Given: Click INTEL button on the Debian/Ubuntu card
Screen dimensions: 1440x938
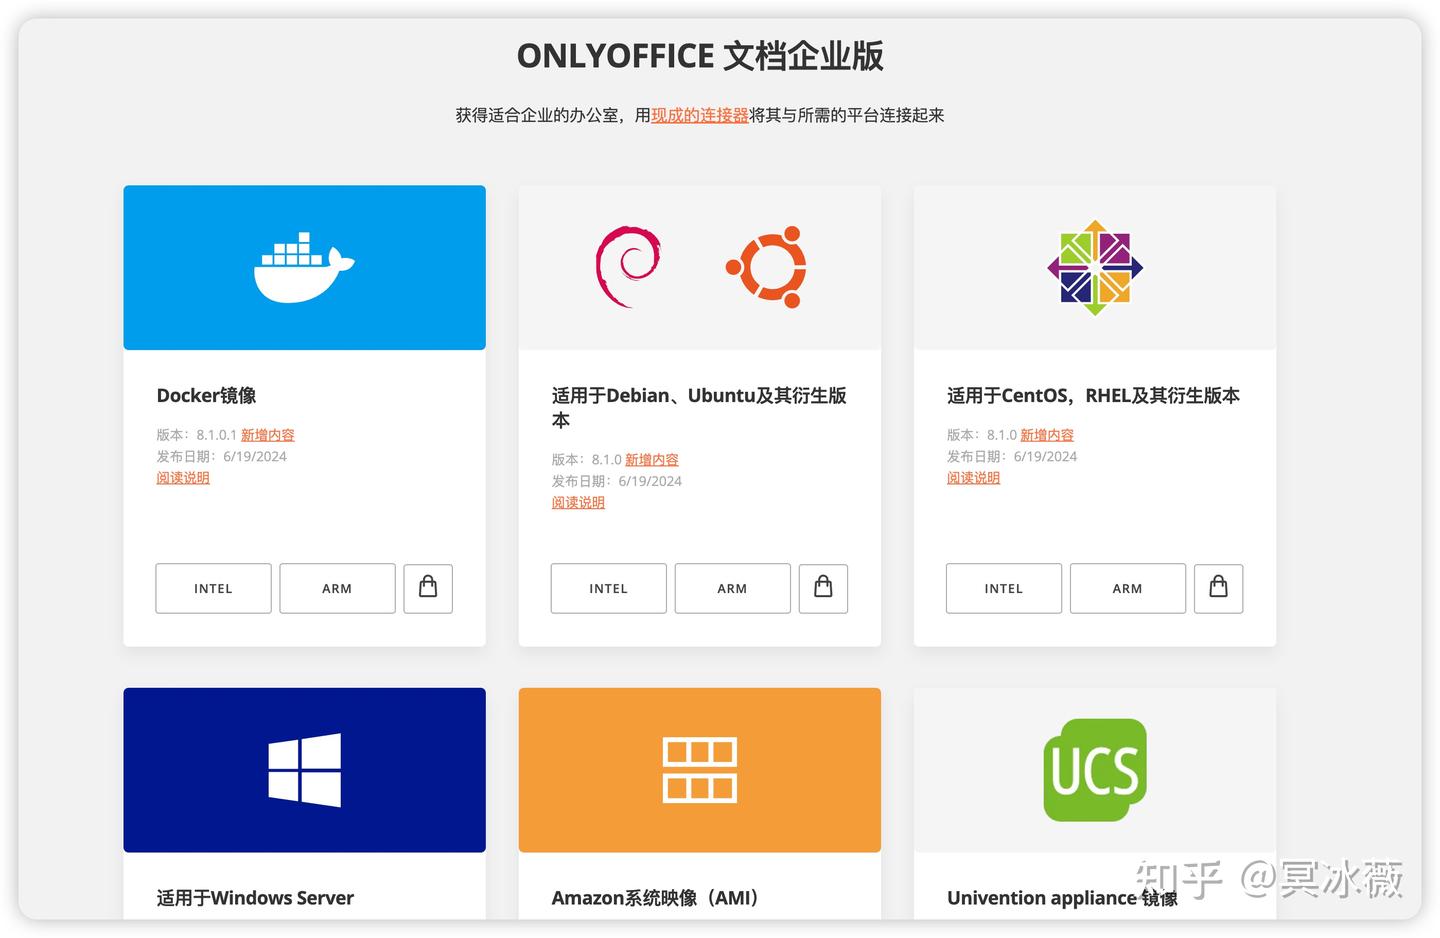Looking at the screenshot, I should point(608,588).
